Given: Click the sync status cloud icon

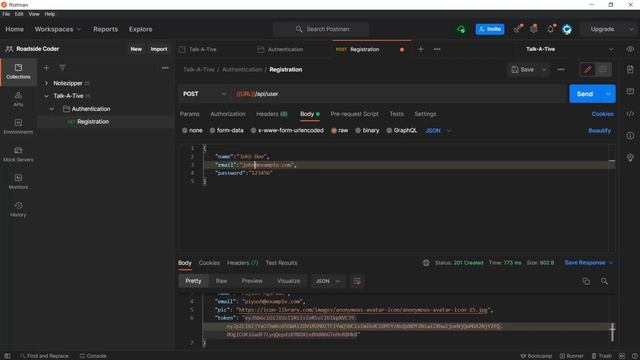Looking at the screenshot, I should 461,29.
